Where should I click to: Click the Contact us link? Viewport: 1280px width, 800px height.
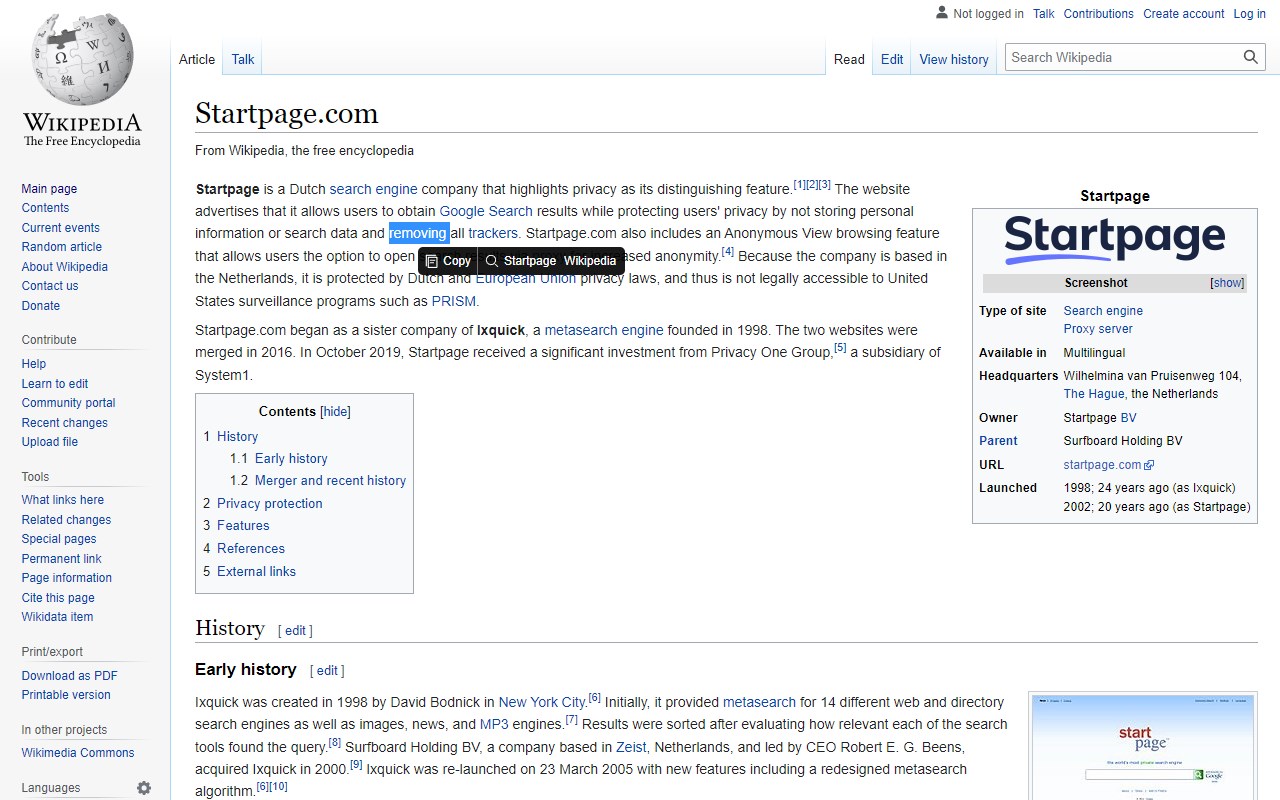tap(50, 286)
